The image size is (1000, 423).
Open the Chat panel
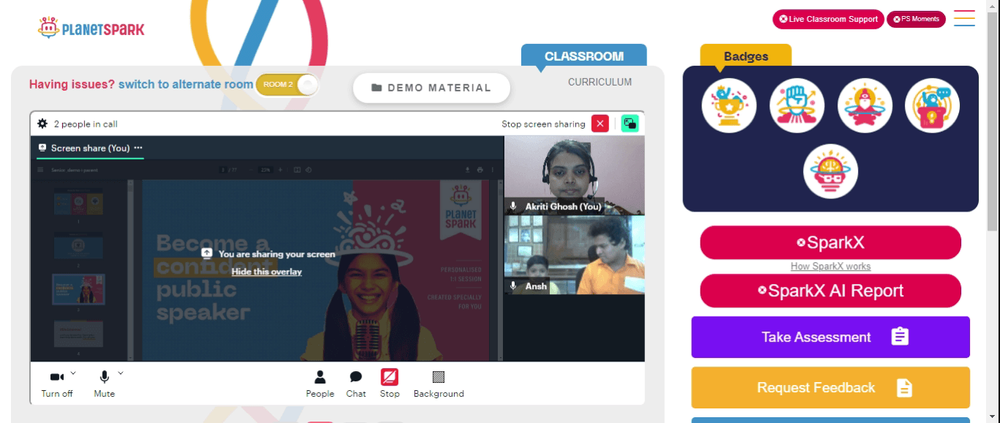[356, 384]
